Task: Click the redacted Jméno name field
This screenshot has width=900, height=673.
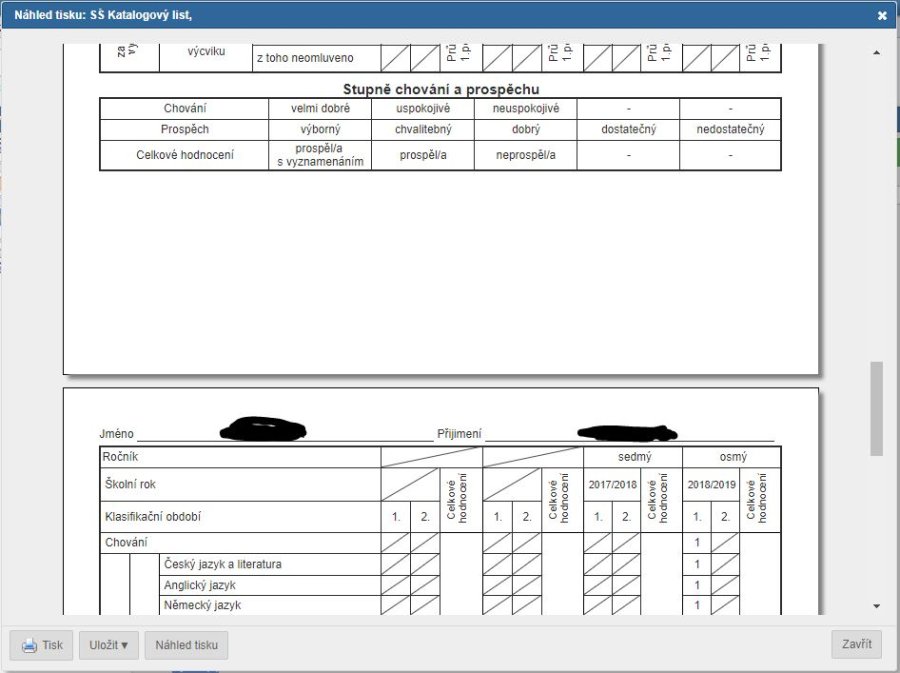Action: point(265,431)
